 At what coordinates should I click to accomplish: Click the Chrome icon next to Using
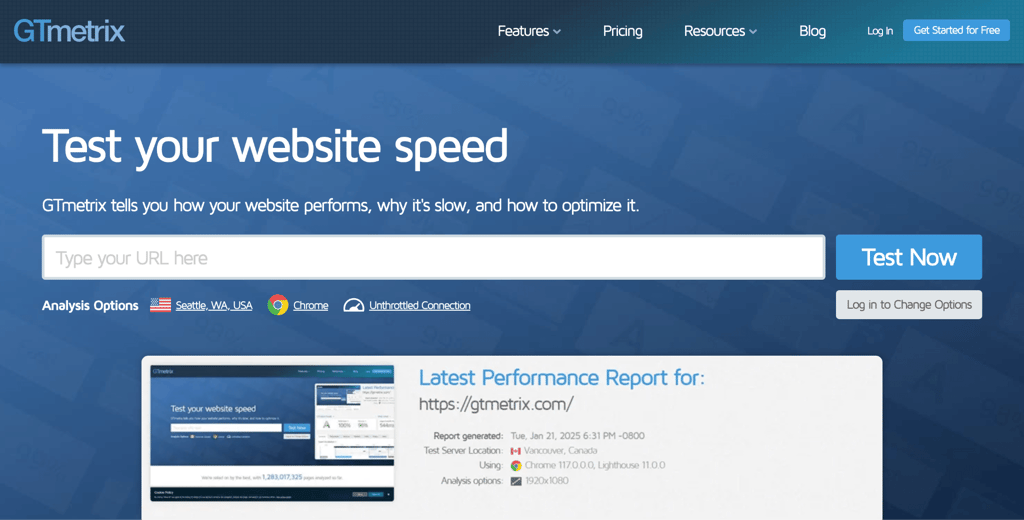515,466
